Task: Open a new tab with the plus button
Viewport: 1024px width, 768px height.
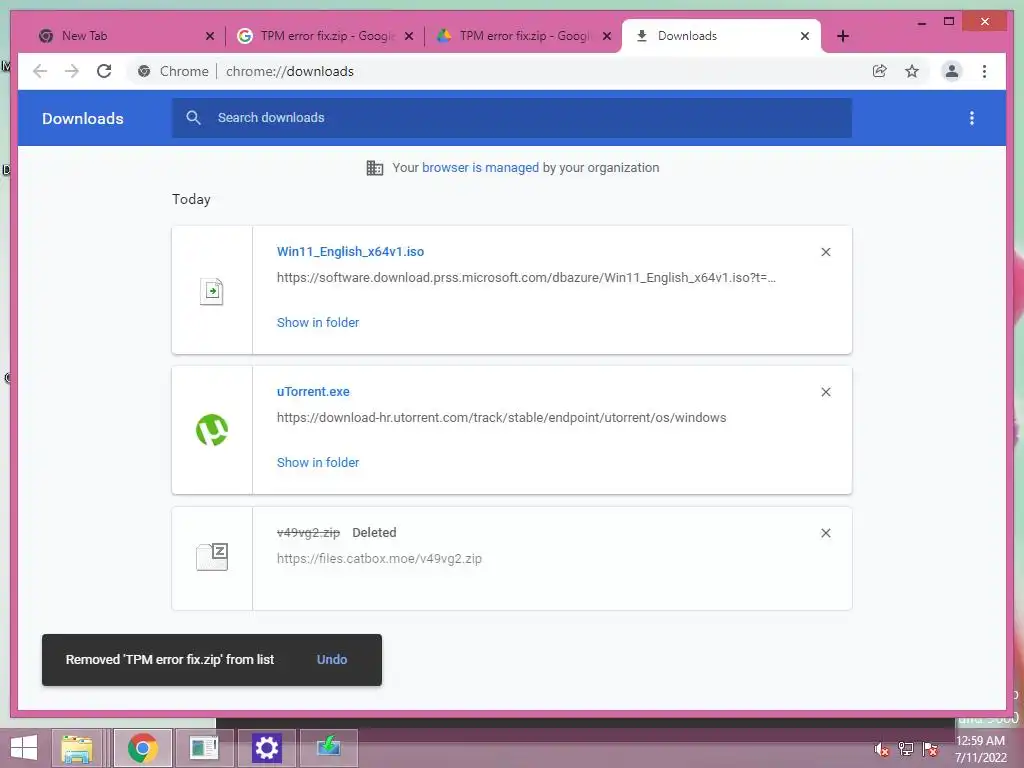Action: [x=843, y=36]
